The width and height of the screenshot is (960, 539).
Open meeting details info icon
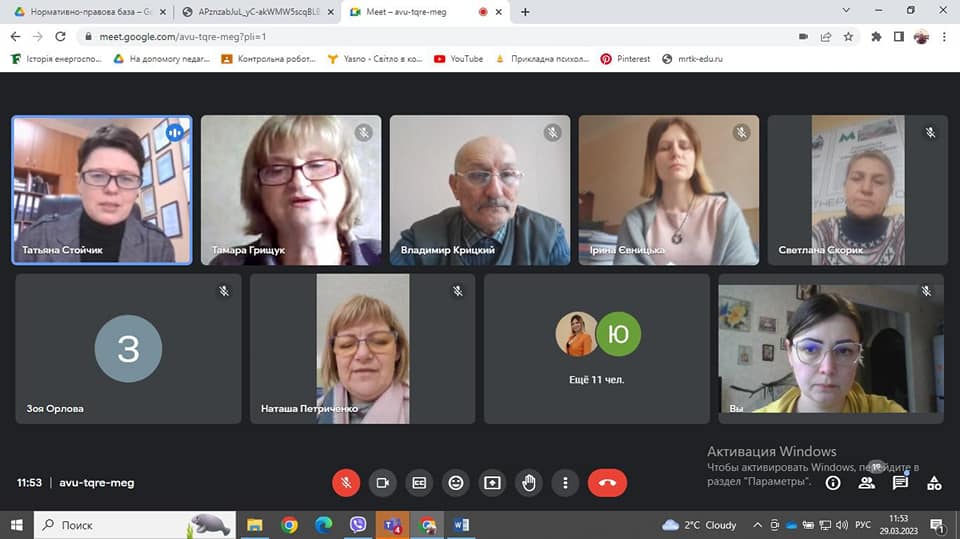pyautogui.click(x=833, y=483)
